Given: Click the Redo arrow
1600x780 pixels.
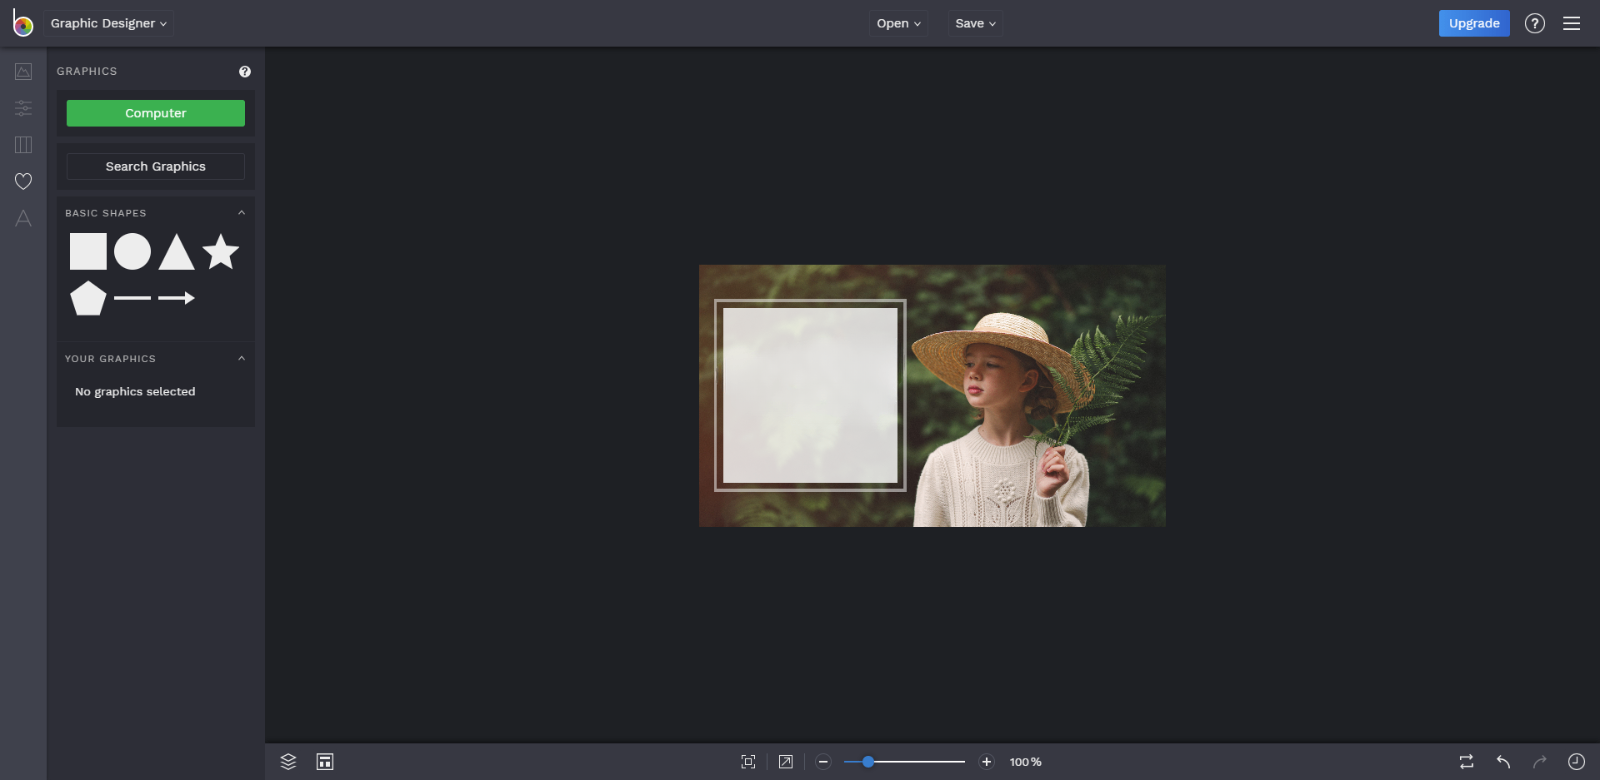Looking at the screenshot, I should [1540, 762].
